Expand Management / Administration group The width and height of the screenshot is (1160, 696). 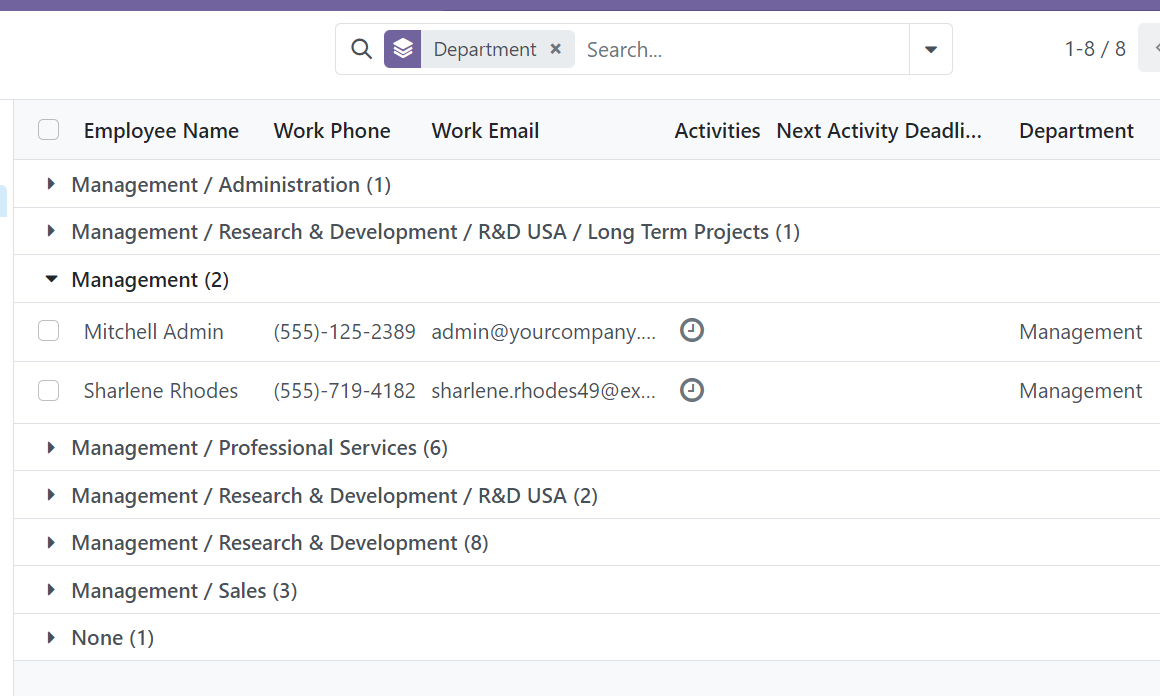pos(230,185)
